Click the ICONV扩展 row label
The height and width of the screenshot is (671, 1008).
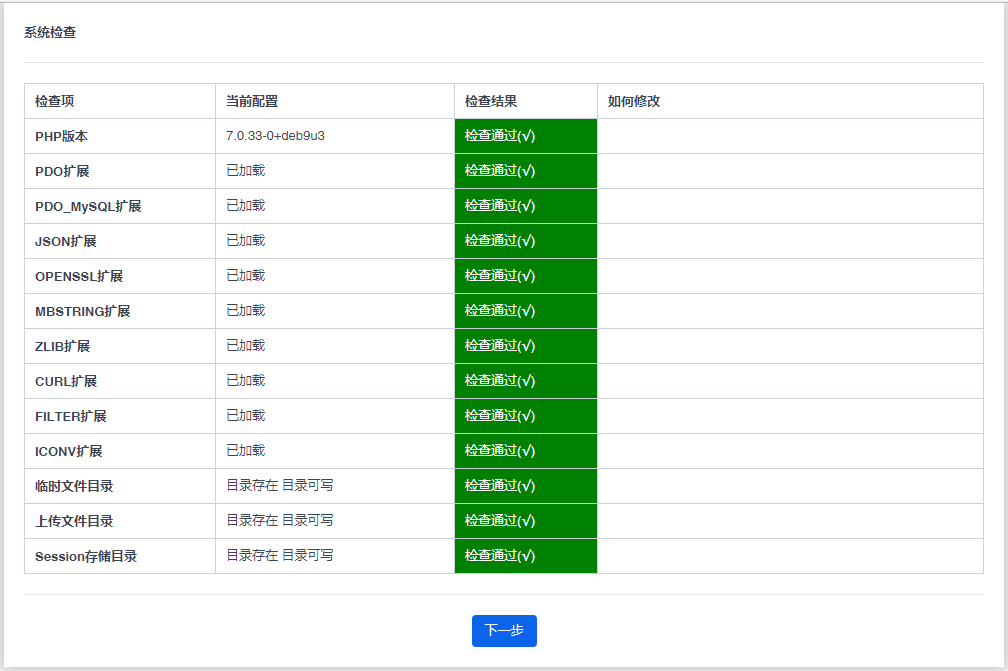68,451
